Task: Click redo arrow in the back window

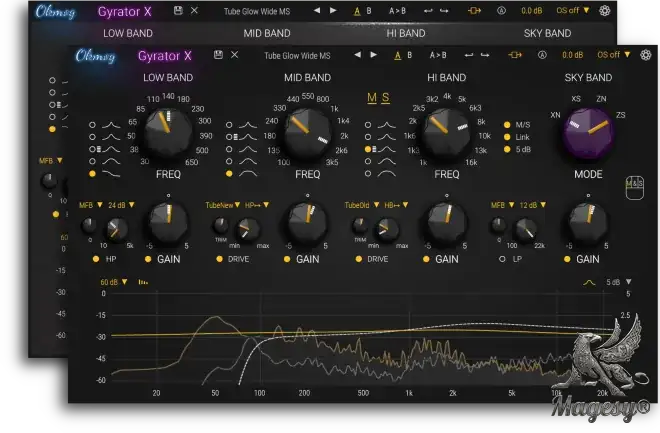Action: point(444,11)
